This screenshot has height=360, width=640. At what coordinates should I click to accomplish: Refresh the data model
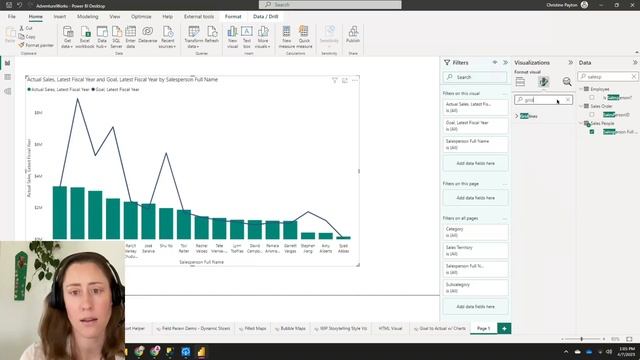point(212,35)
